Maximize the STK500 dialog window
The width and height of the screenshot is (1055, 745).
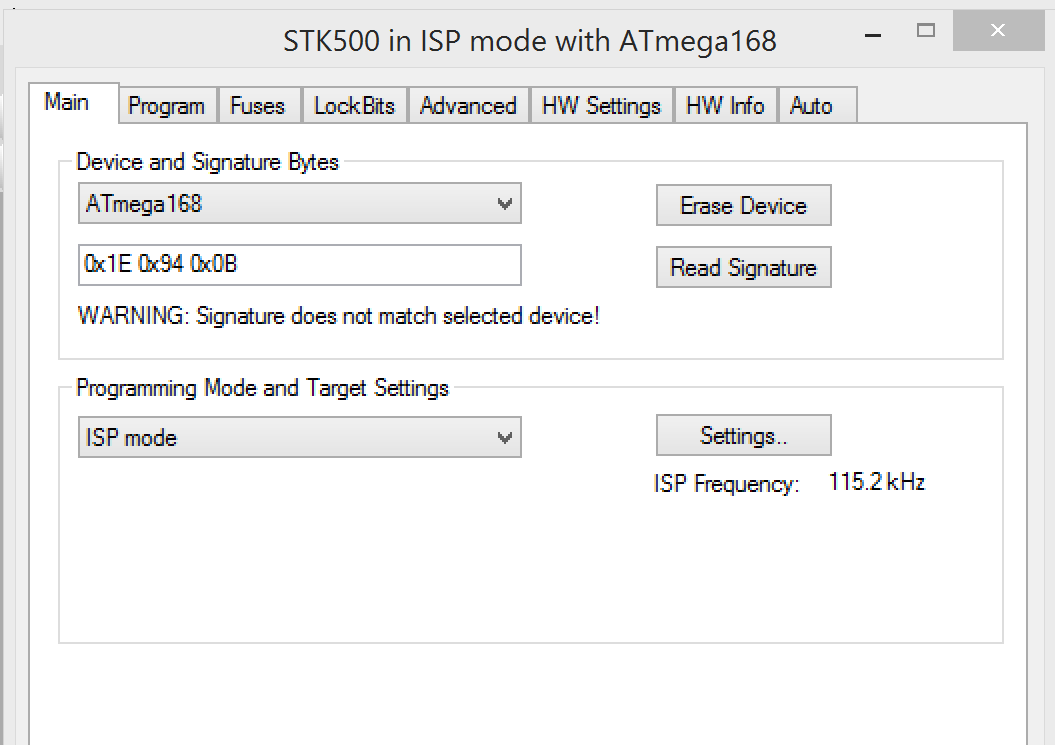[926, 30]
